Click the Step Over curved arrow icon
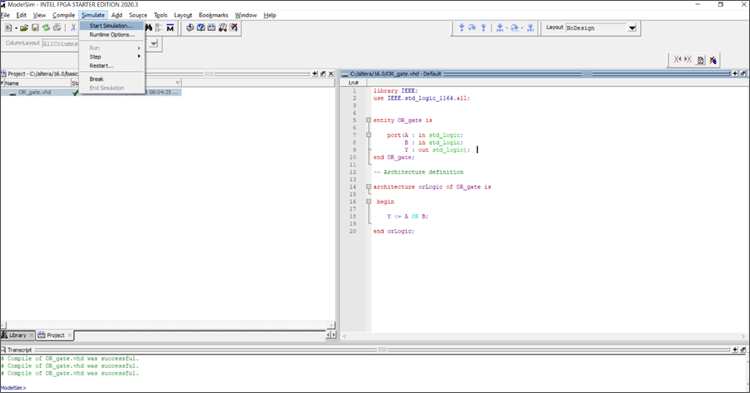Viewport: 750px width, 393px height. click(x=472, y=28)
